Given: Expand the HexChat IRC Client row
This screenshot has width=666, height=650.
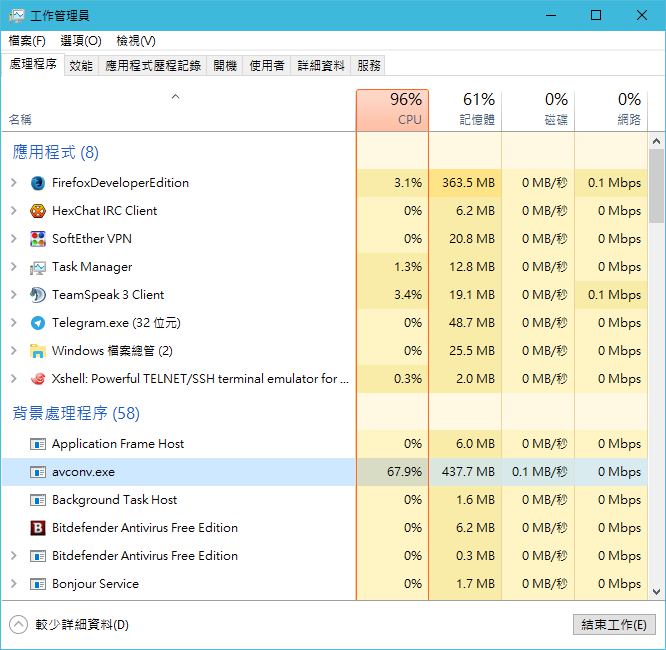Looking at the screenshot, I should (x=14, y=211).
